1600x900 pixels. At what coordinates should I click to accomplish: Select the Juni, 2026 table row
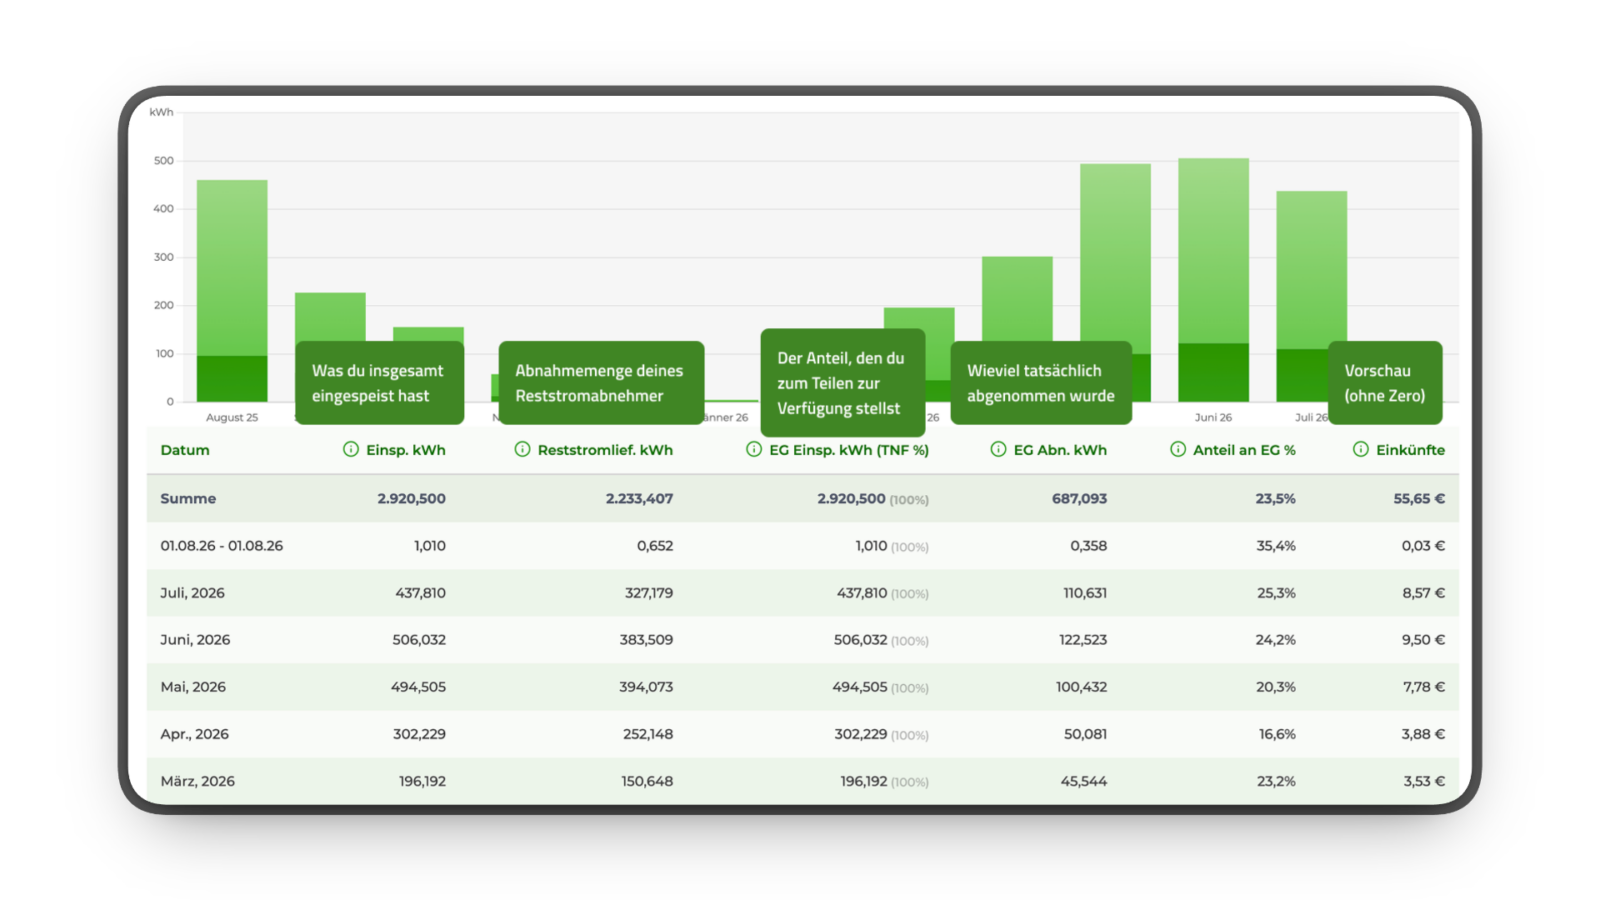tap(803, 640)
